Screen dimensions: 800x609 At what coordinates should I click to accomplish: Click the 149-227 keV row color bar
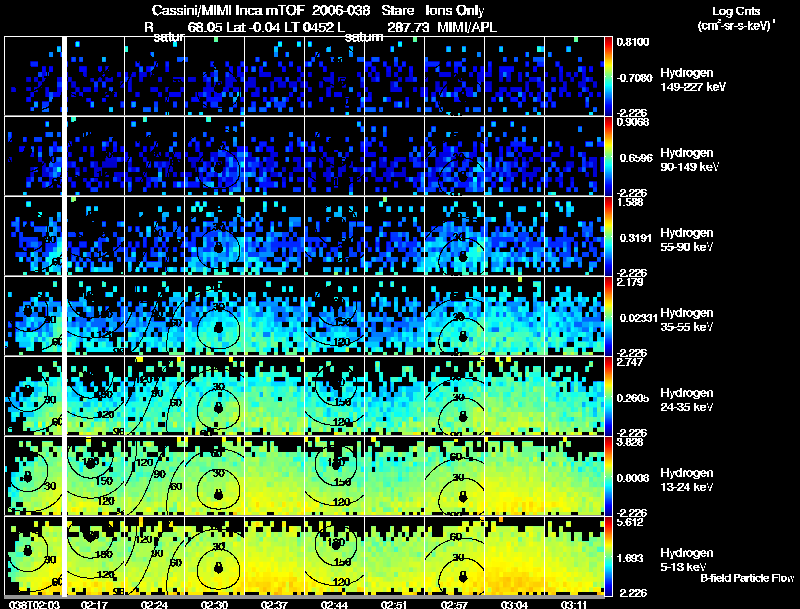(x=608, y=76)
